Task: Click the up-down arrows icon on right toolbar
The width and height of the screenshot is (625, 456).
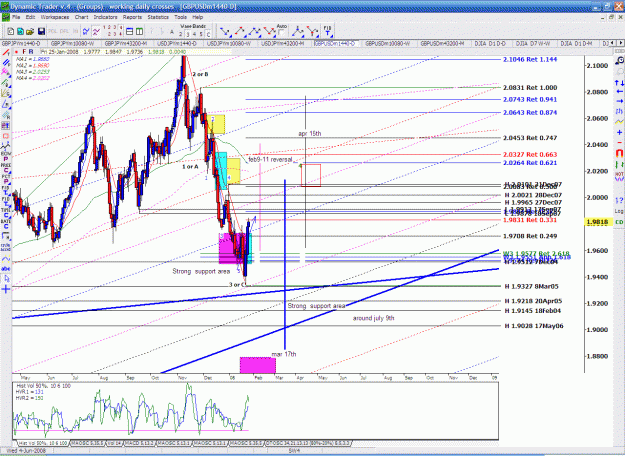Action: pos(619,83)
